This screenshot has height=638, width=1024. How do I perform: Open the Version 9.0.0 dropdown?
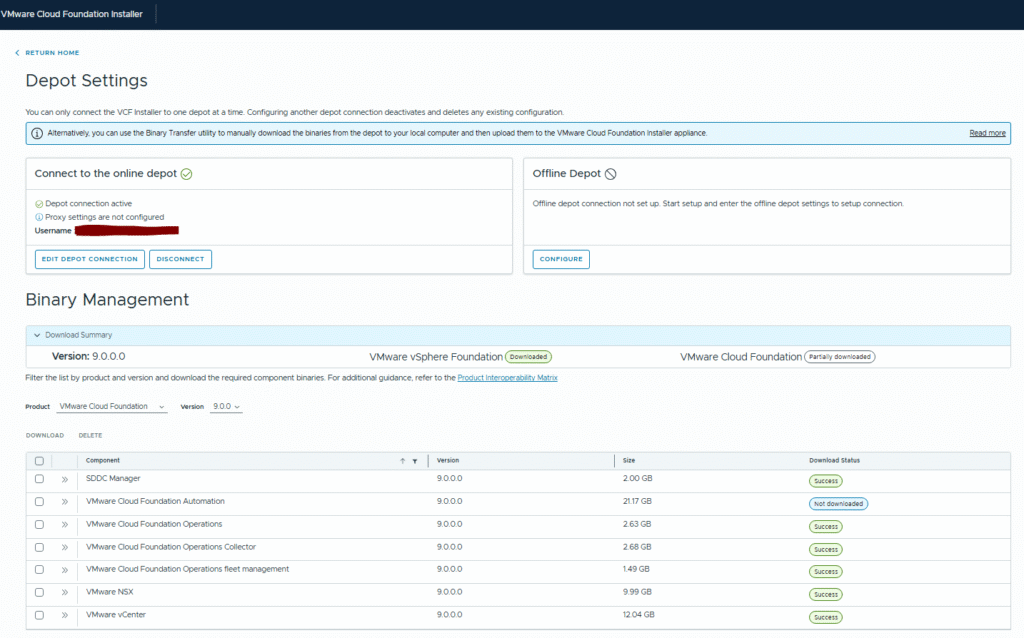pos(226,407)
